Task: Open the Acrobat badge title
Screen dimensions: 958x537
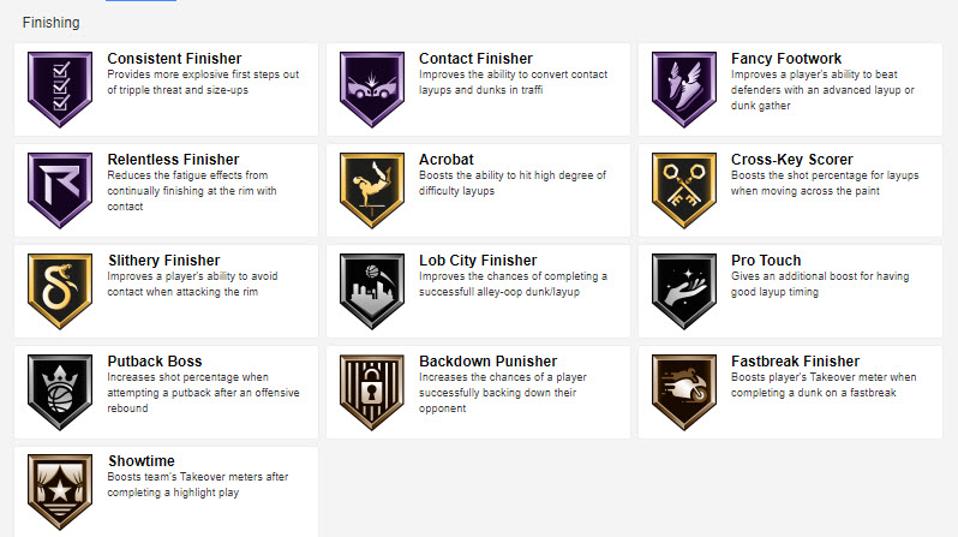Action: click(446, 159)
